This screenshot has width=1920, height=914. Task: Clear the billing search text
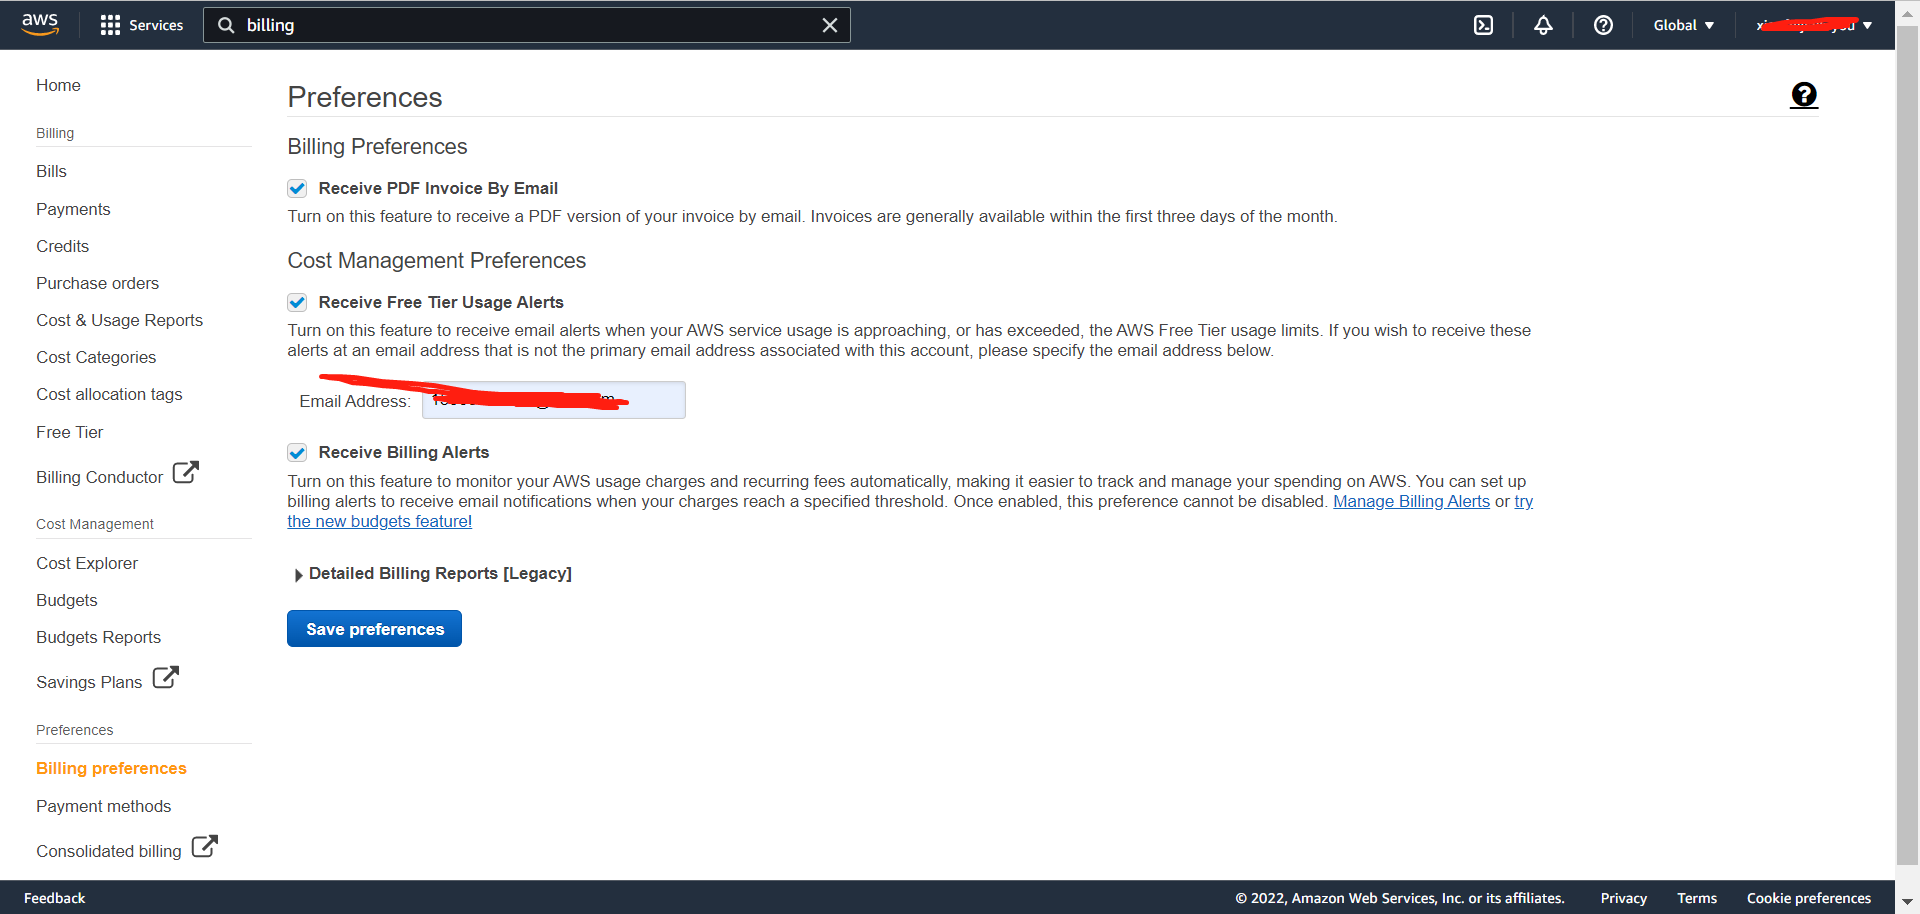click(829, 25)
